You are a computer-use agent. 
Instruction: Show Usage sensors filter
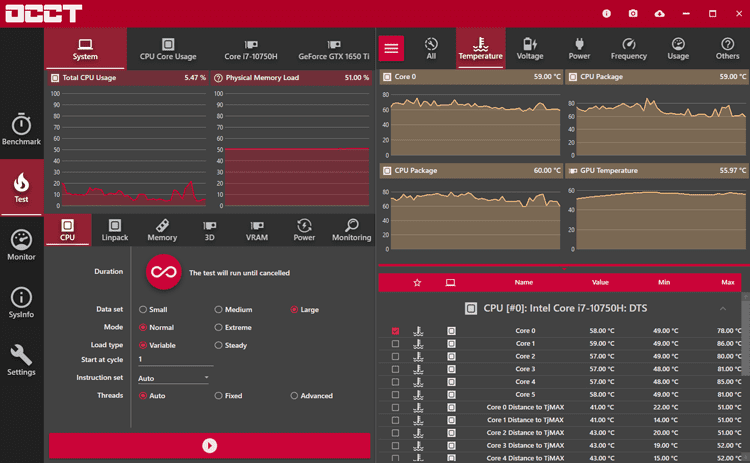tap(678, 48)
